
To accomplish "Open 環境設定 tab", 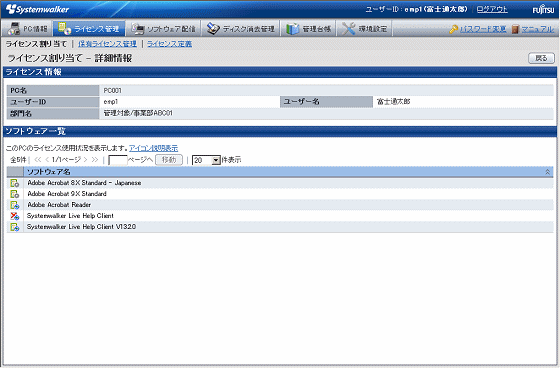I will pyautogui.click(x=364, y=29).
